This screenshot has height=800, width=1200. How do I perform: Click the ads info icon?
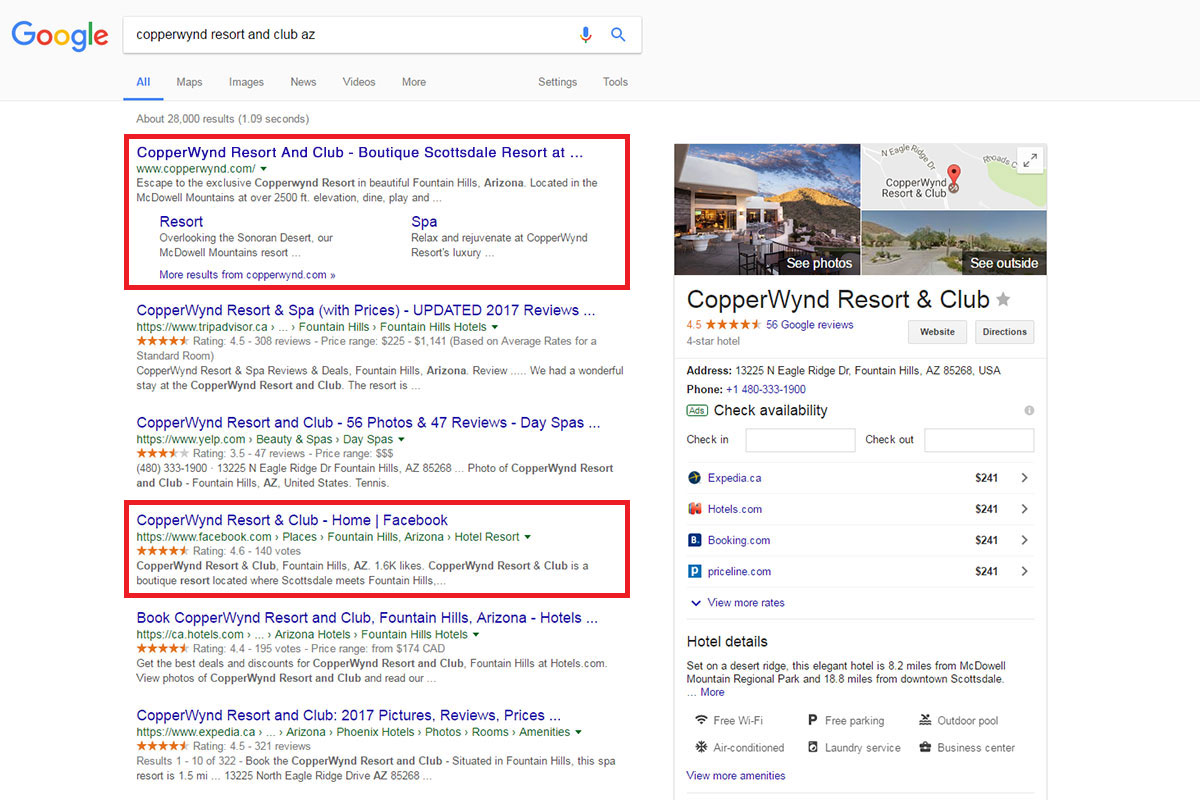[1029, 410]
